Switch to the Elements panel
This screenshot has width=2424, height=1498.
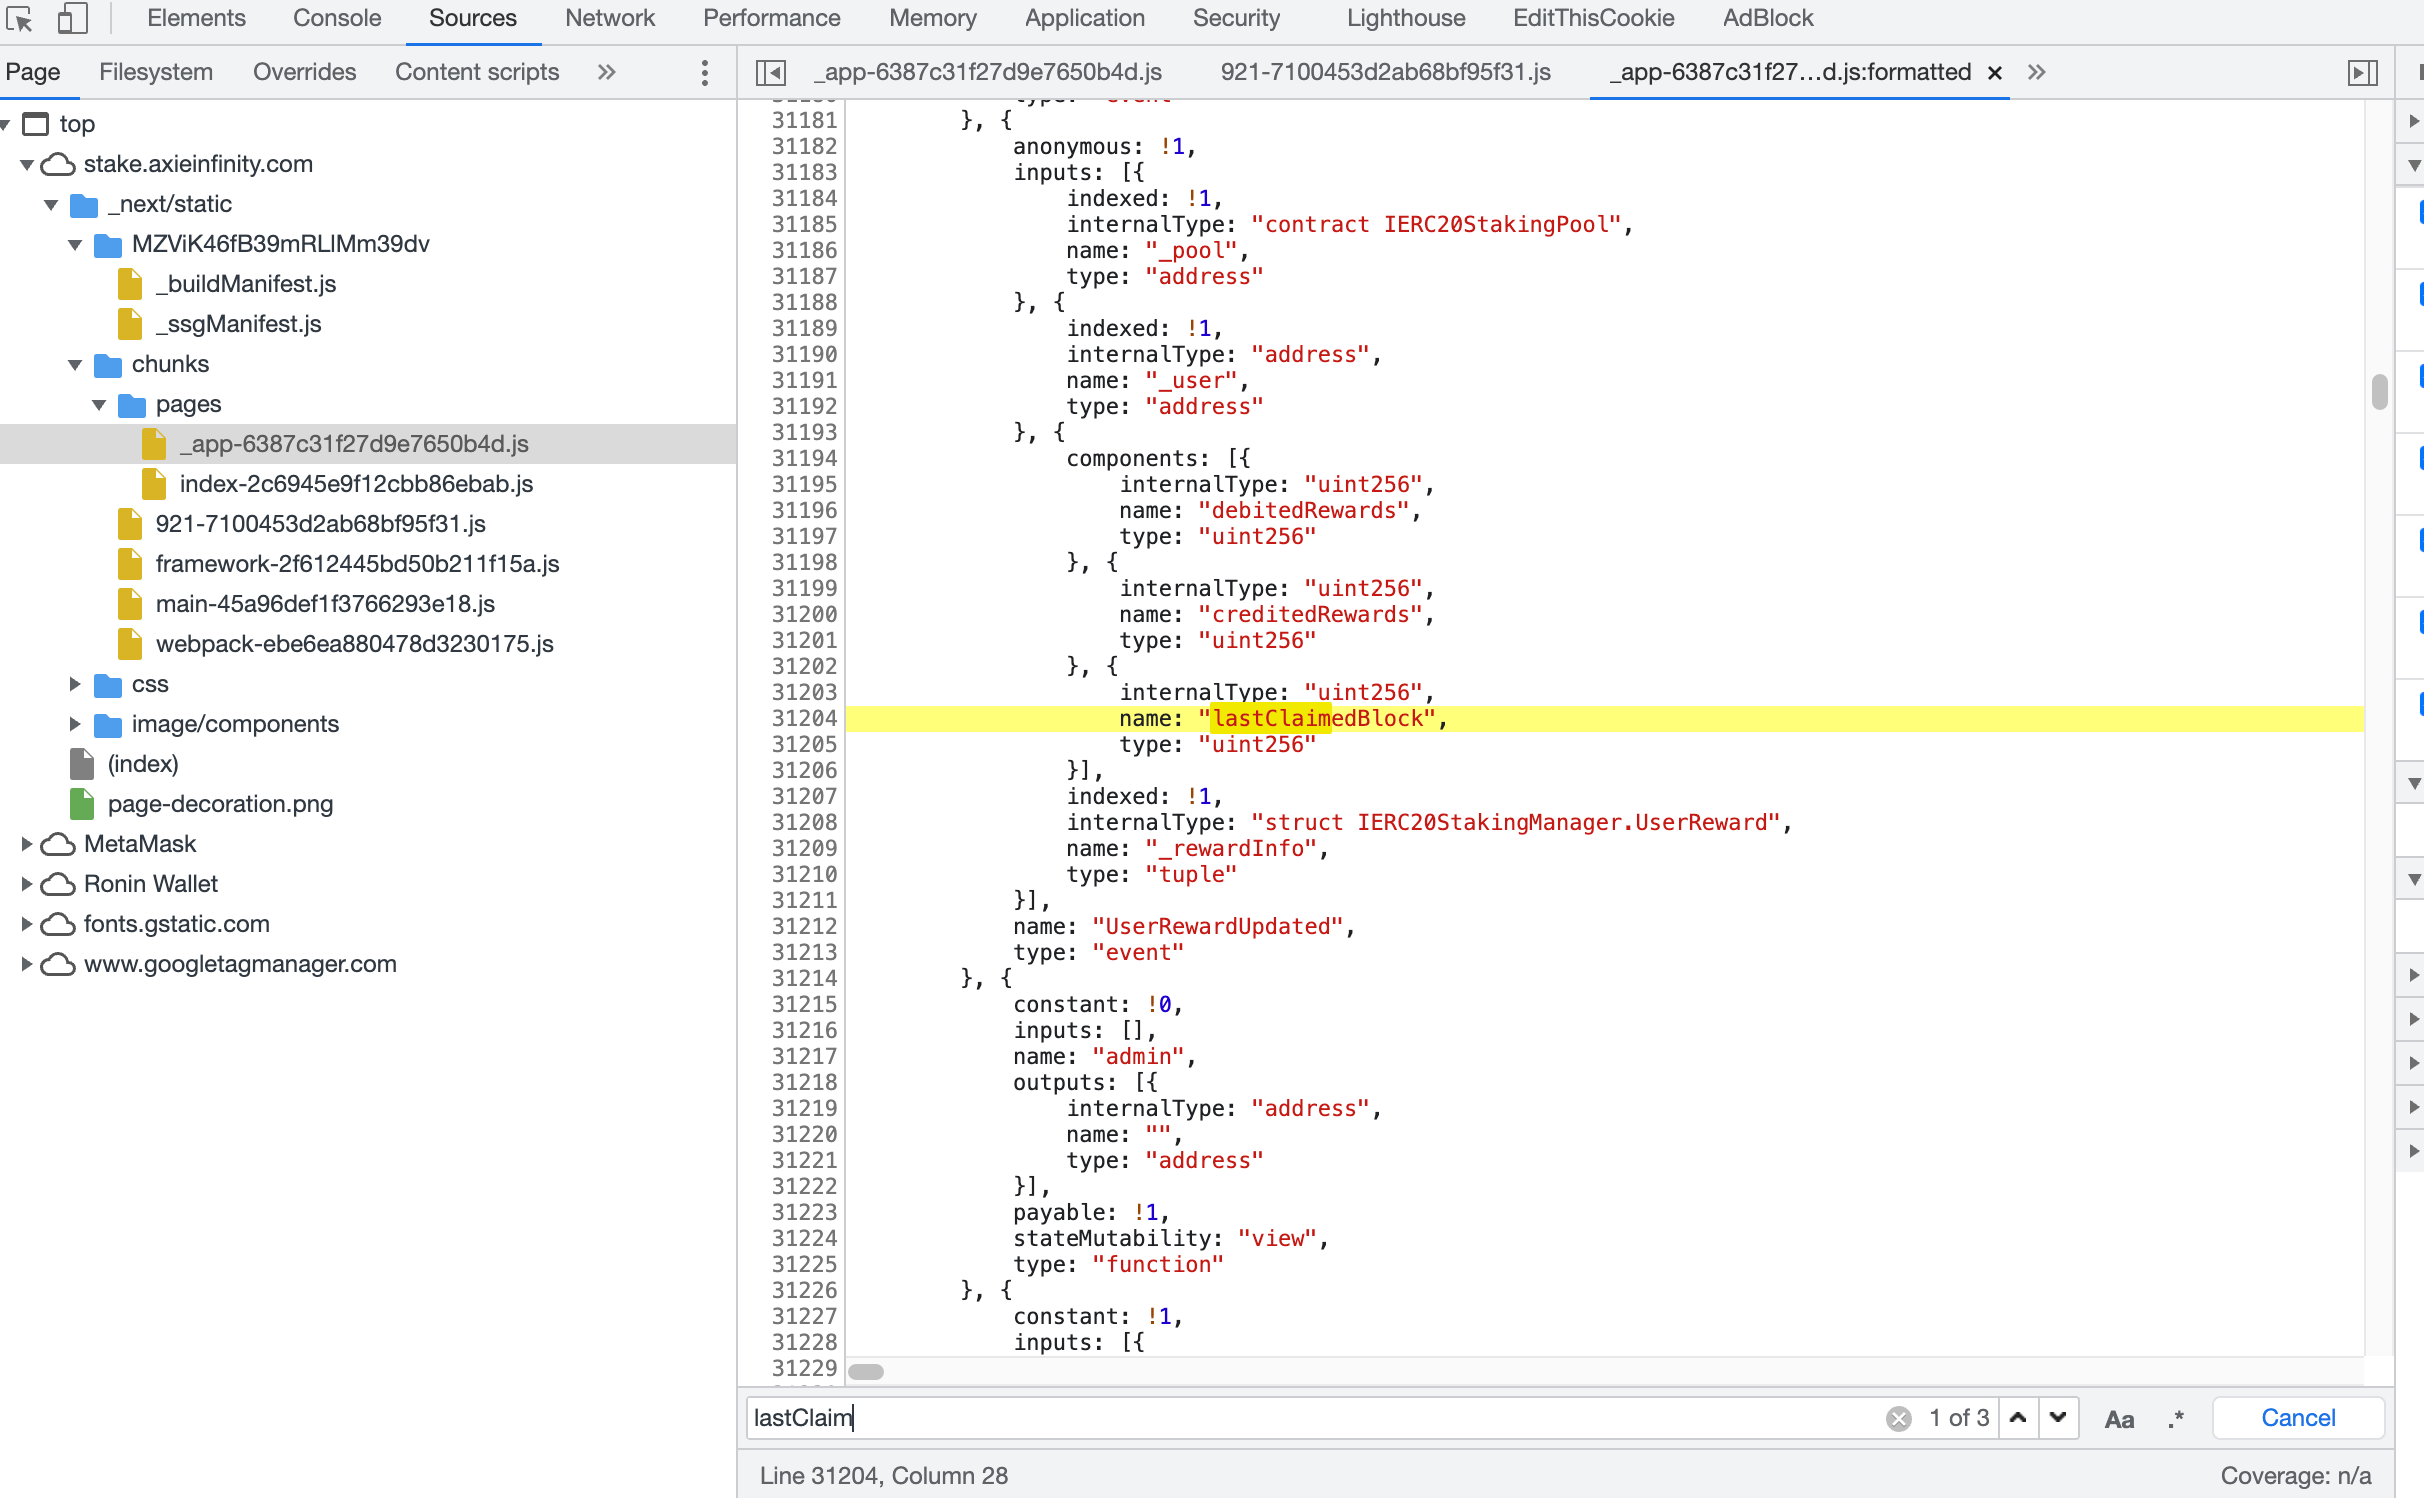196,18
